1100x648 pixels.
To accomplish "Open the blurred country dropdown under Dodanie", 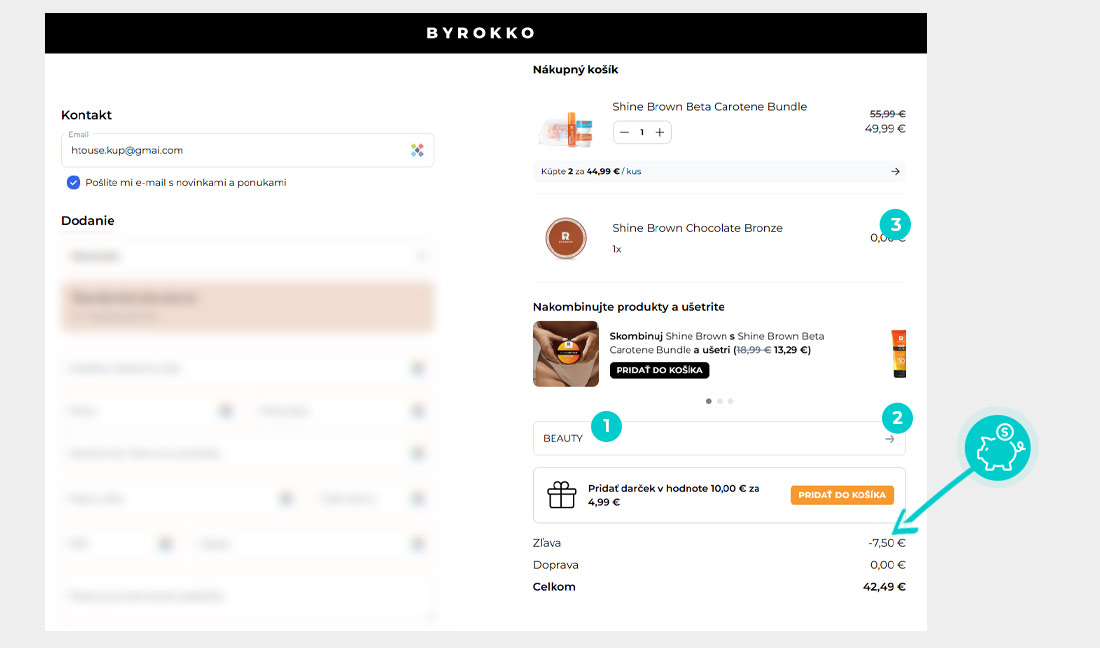I will point(247,256).
